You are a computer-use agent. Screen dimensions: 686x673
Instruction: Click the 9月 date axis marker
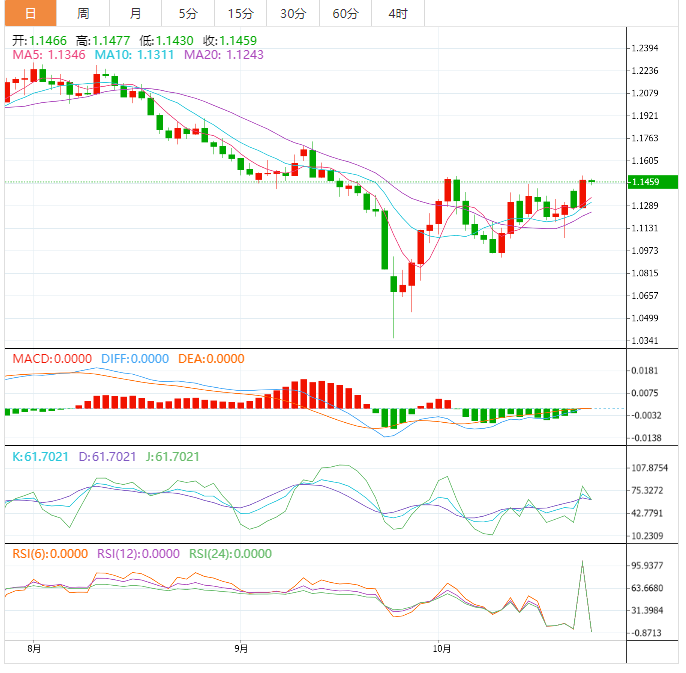pyautogui.click(x=241, y=648)
